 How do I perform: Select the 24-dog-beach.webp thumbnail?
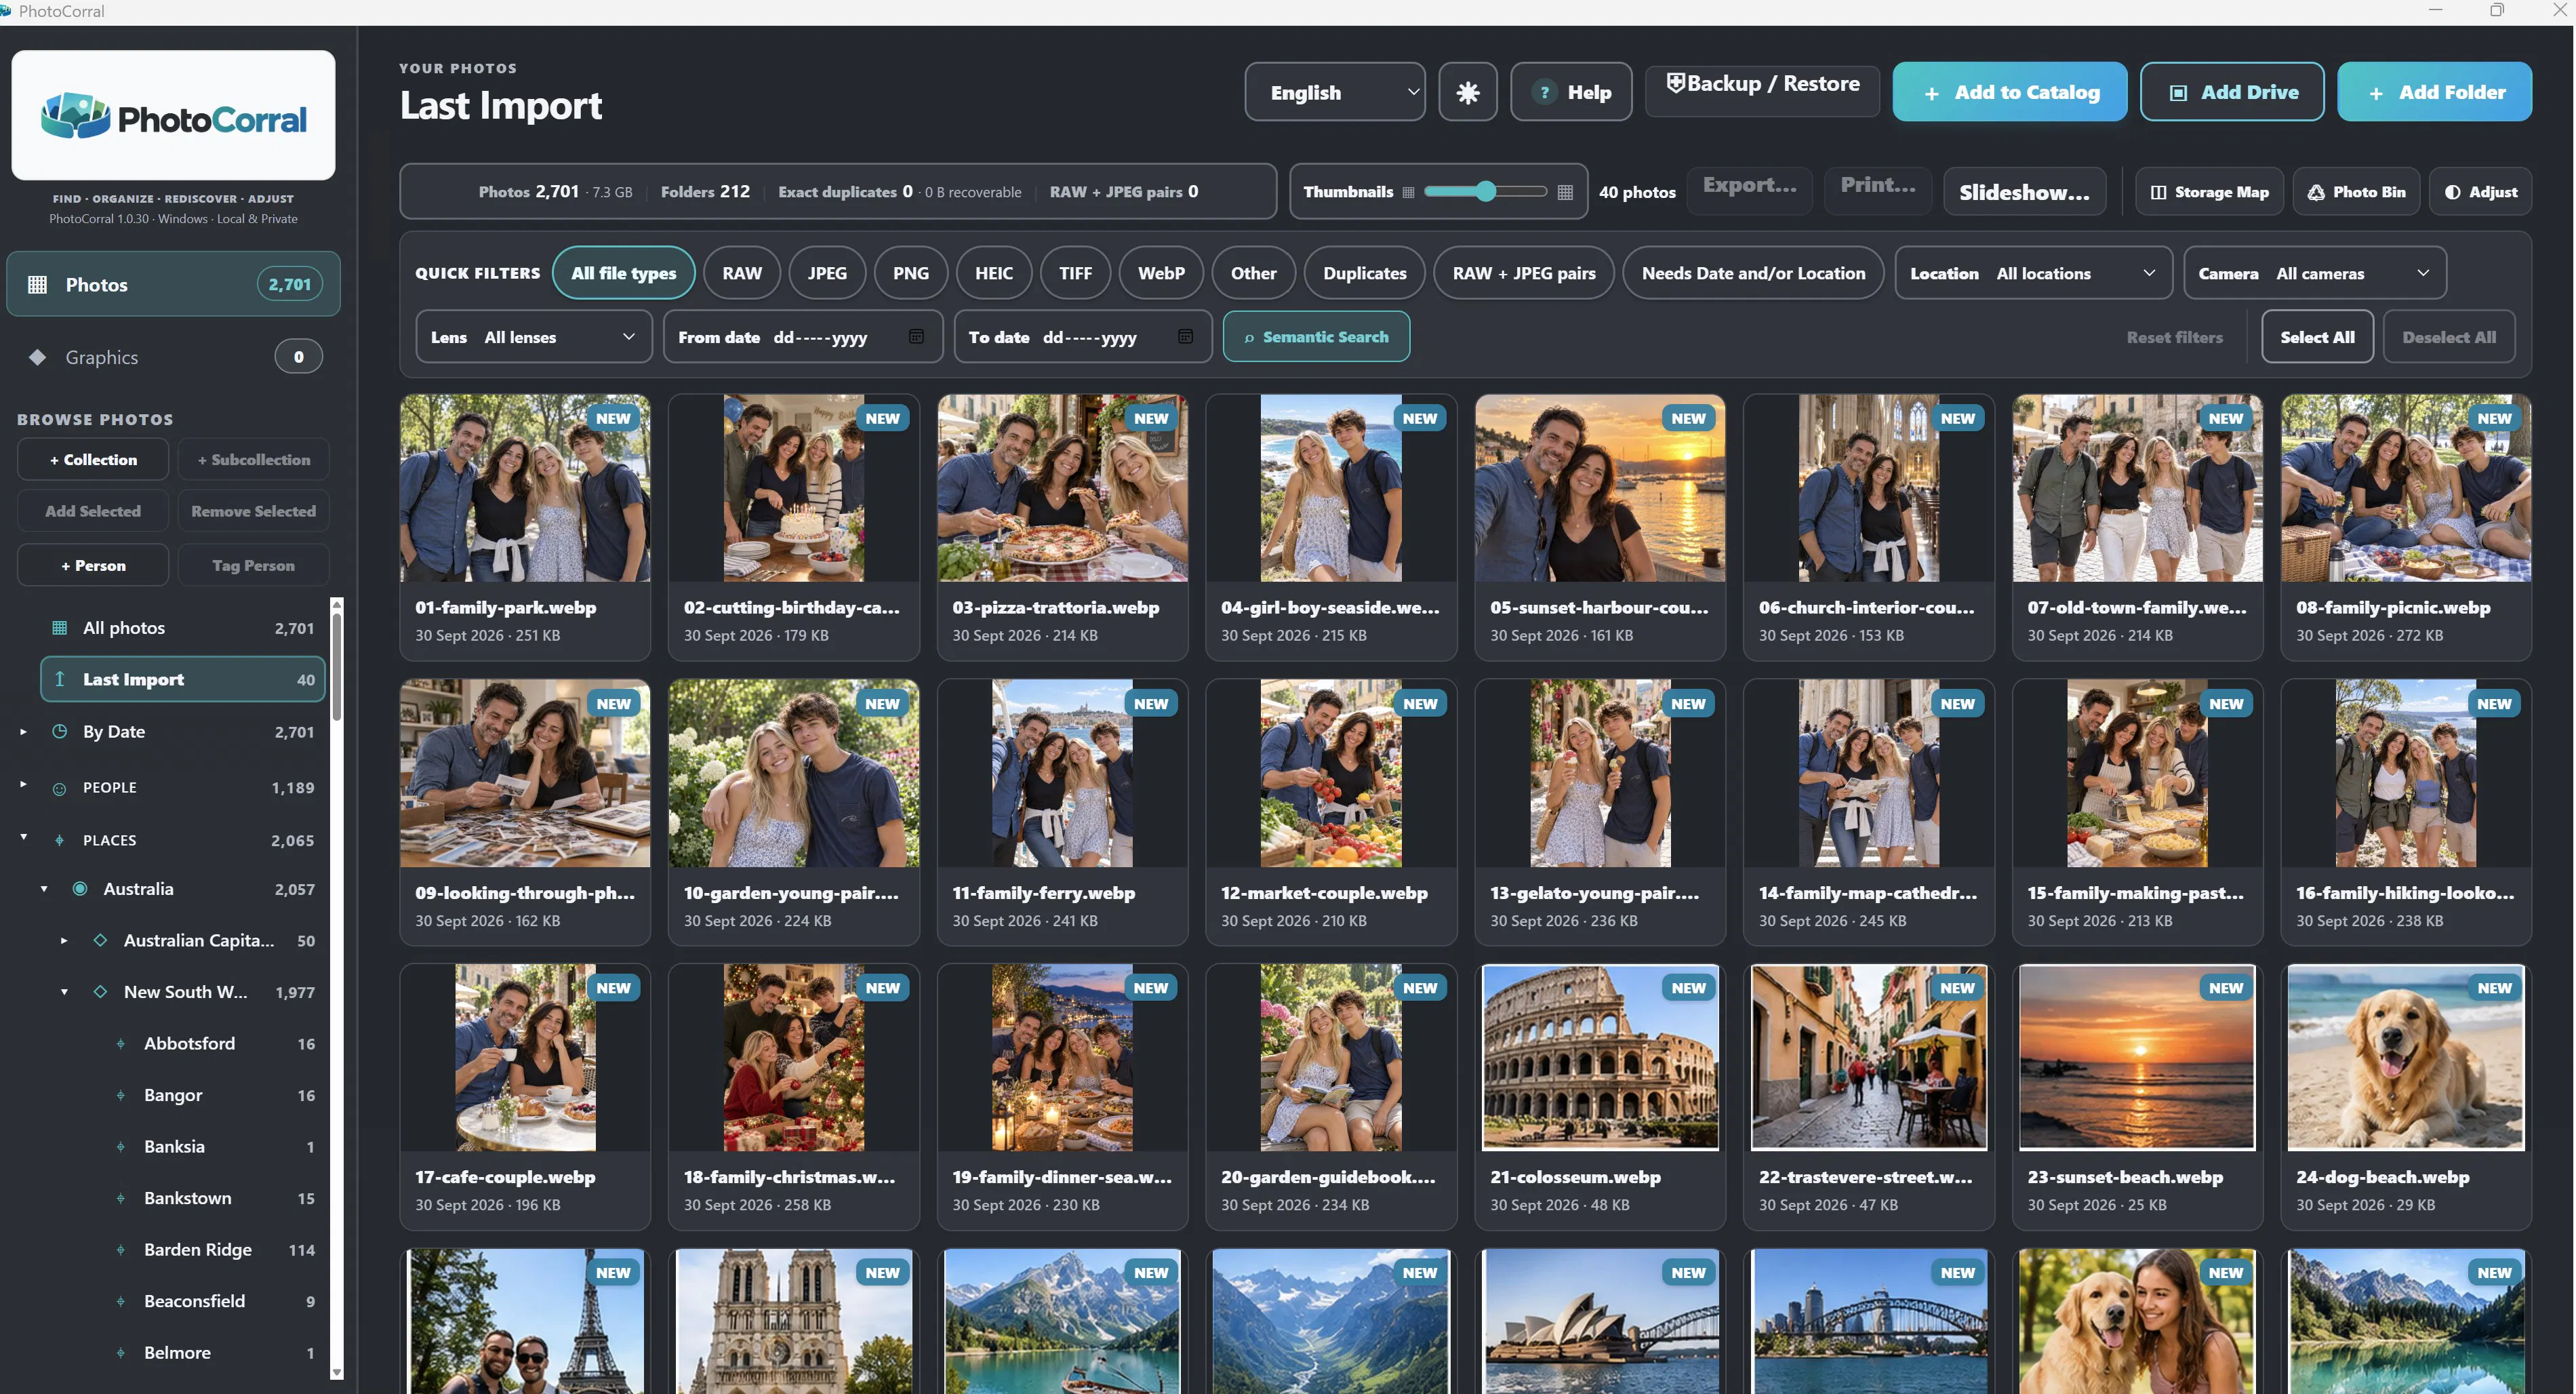pyautogui.click(x=2405, y=1058)
